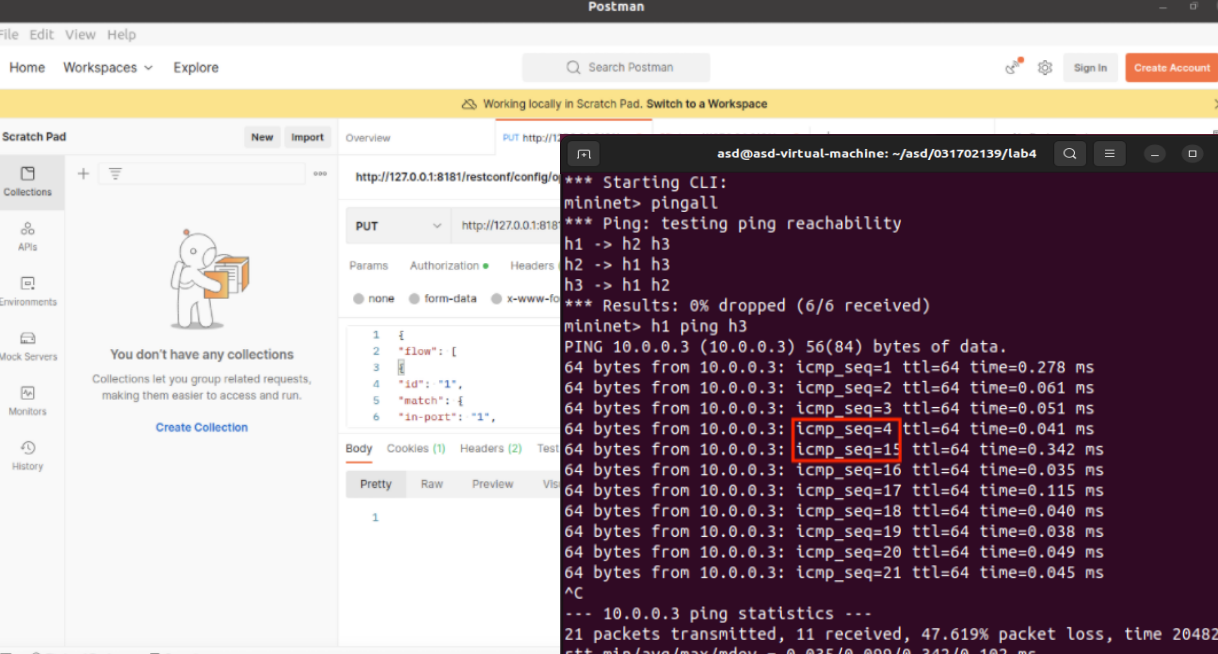The width and height of the screenshot is (1218, 654).
Task: Select the response Headers (2) tab
Action: click(491, 449)
